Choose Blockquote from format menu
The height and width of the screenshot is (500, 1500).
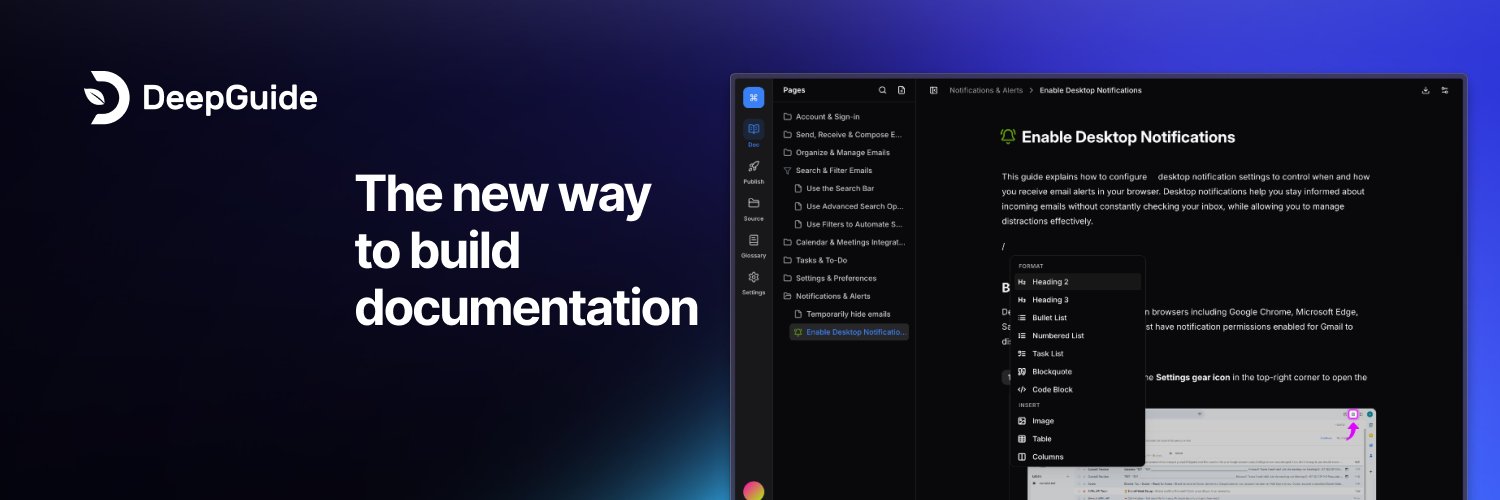pyautogui.click(x=1077, y=372)
